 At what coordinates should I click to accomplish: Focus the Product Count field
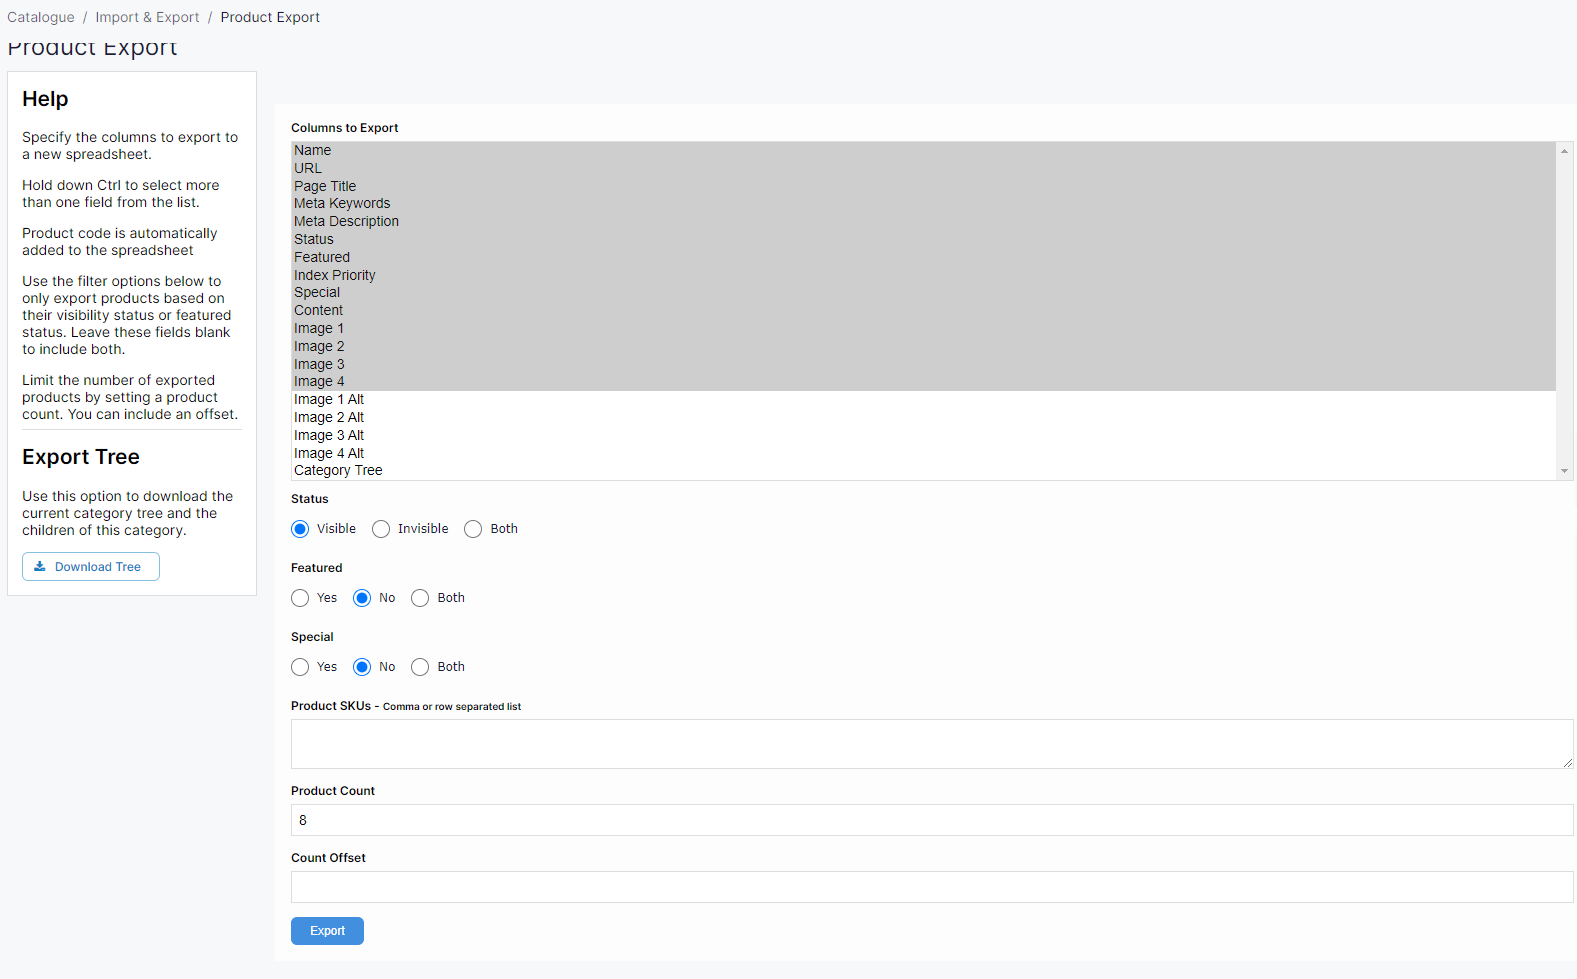coord(931,820)
